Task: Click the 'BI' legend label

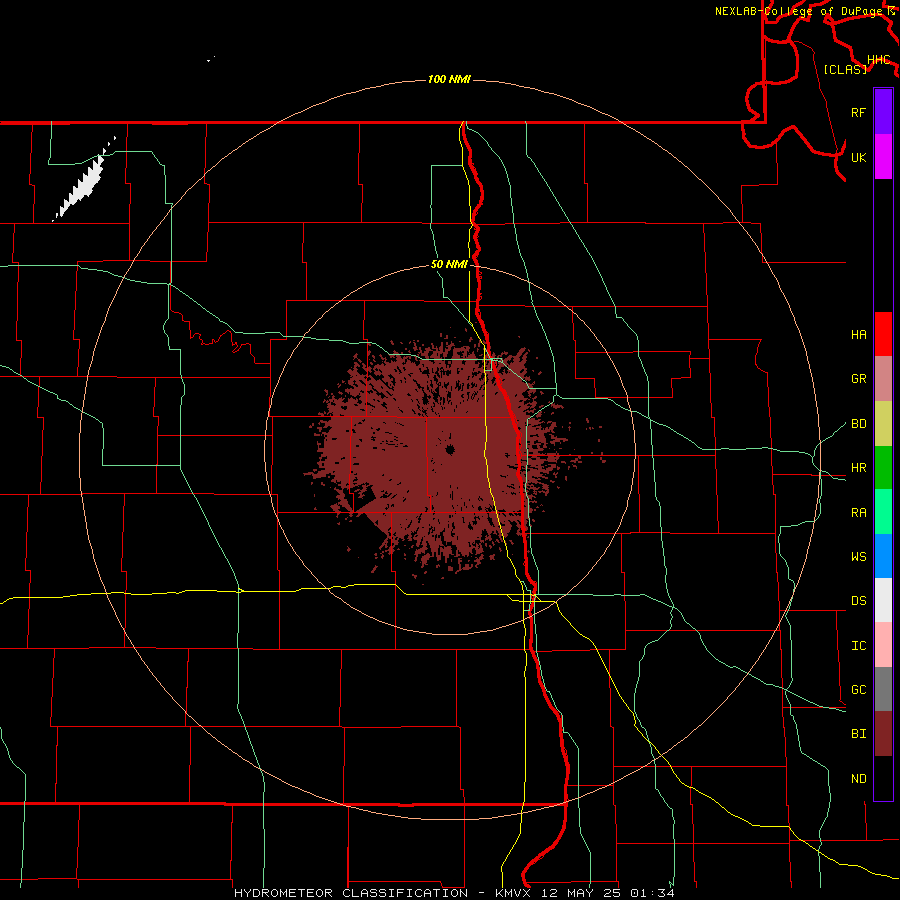Action: [x=858, y=734]
